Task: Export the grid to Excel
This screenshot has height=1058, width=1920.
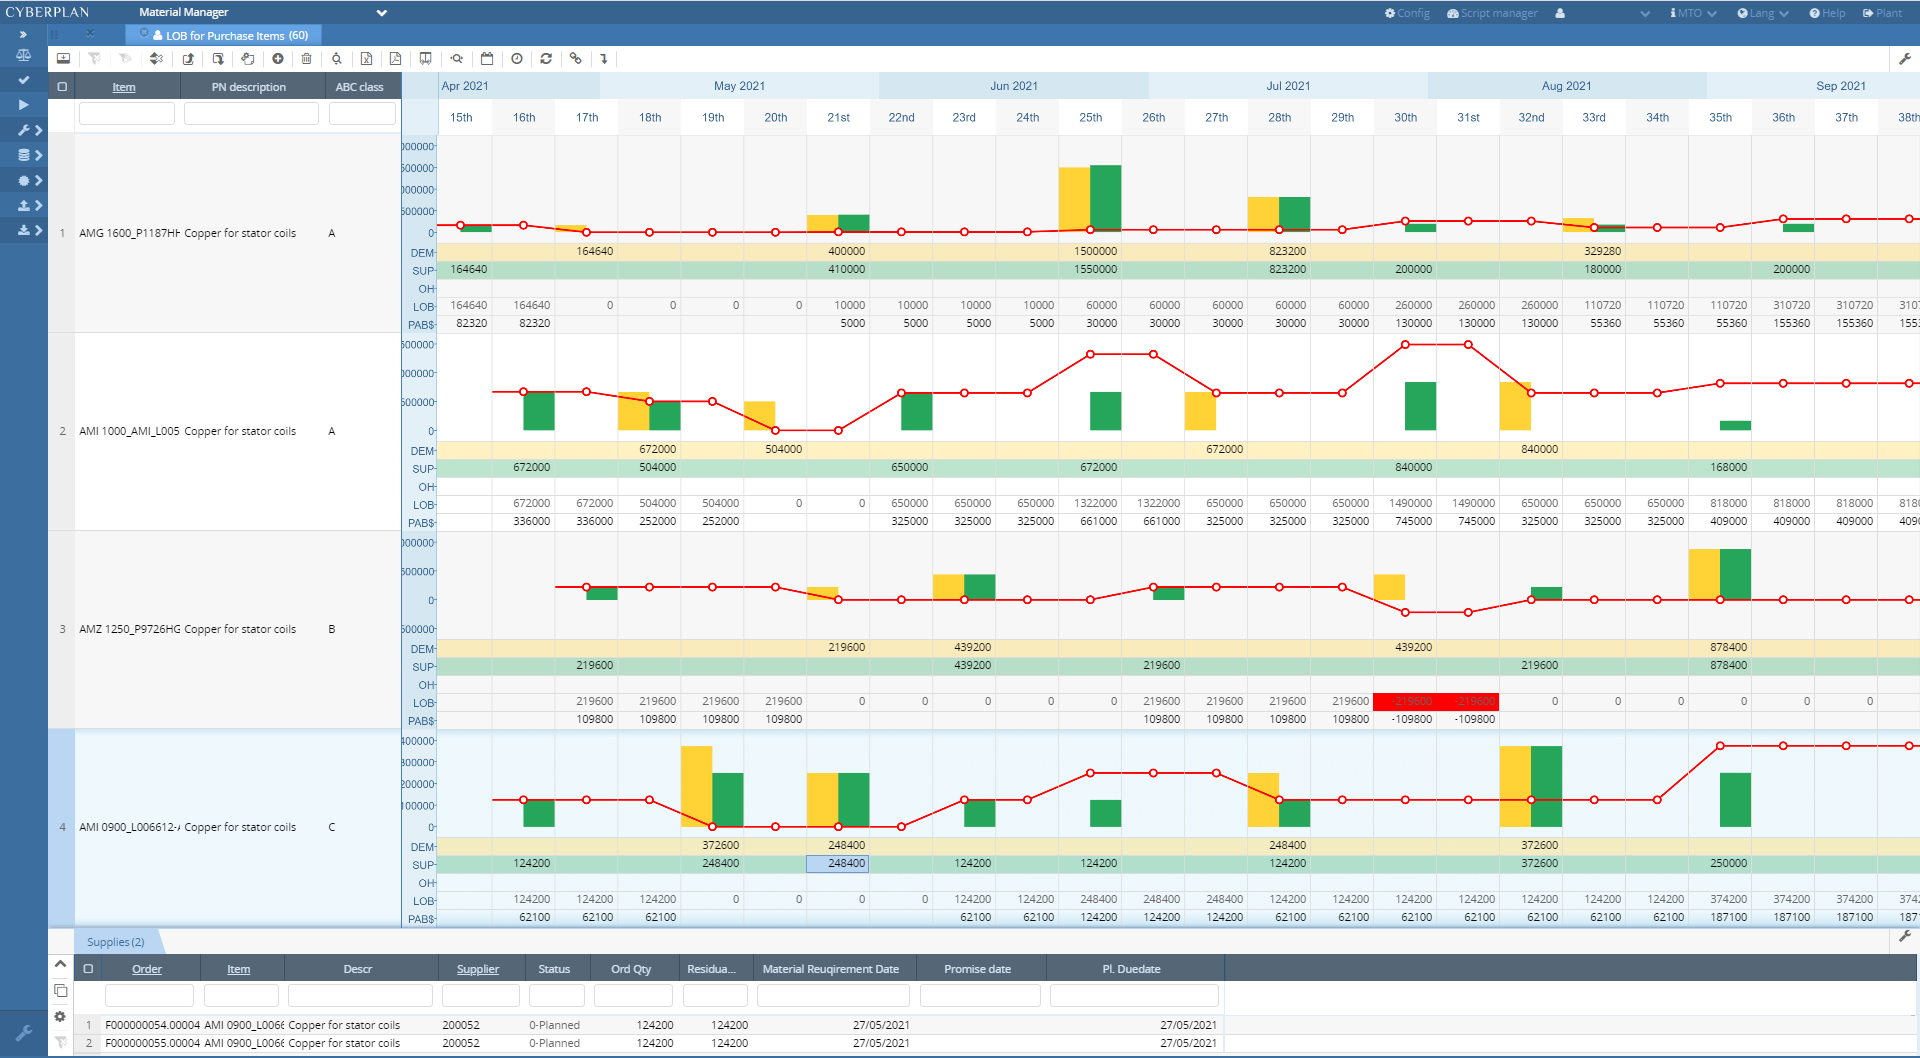Action: pos(367,58)
